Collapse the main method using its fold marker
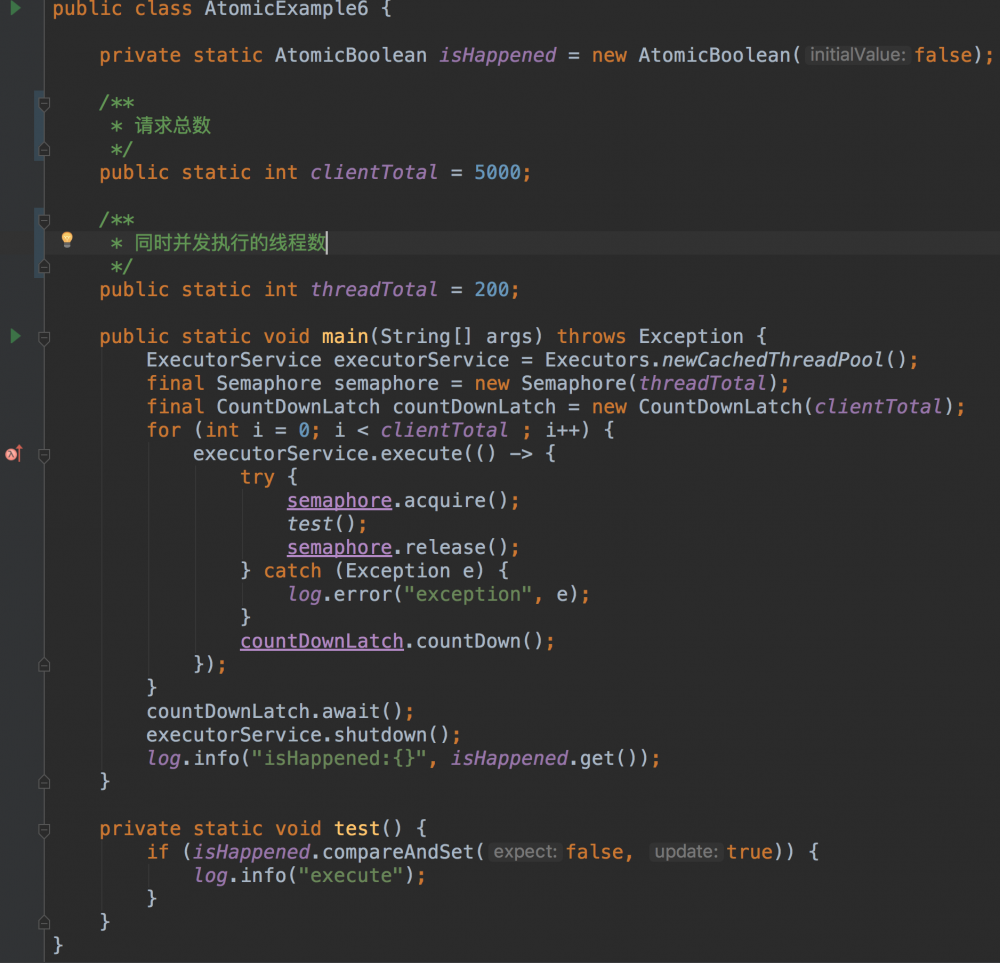Viewport: 1000px width, 963px height. tap(44, 337)
